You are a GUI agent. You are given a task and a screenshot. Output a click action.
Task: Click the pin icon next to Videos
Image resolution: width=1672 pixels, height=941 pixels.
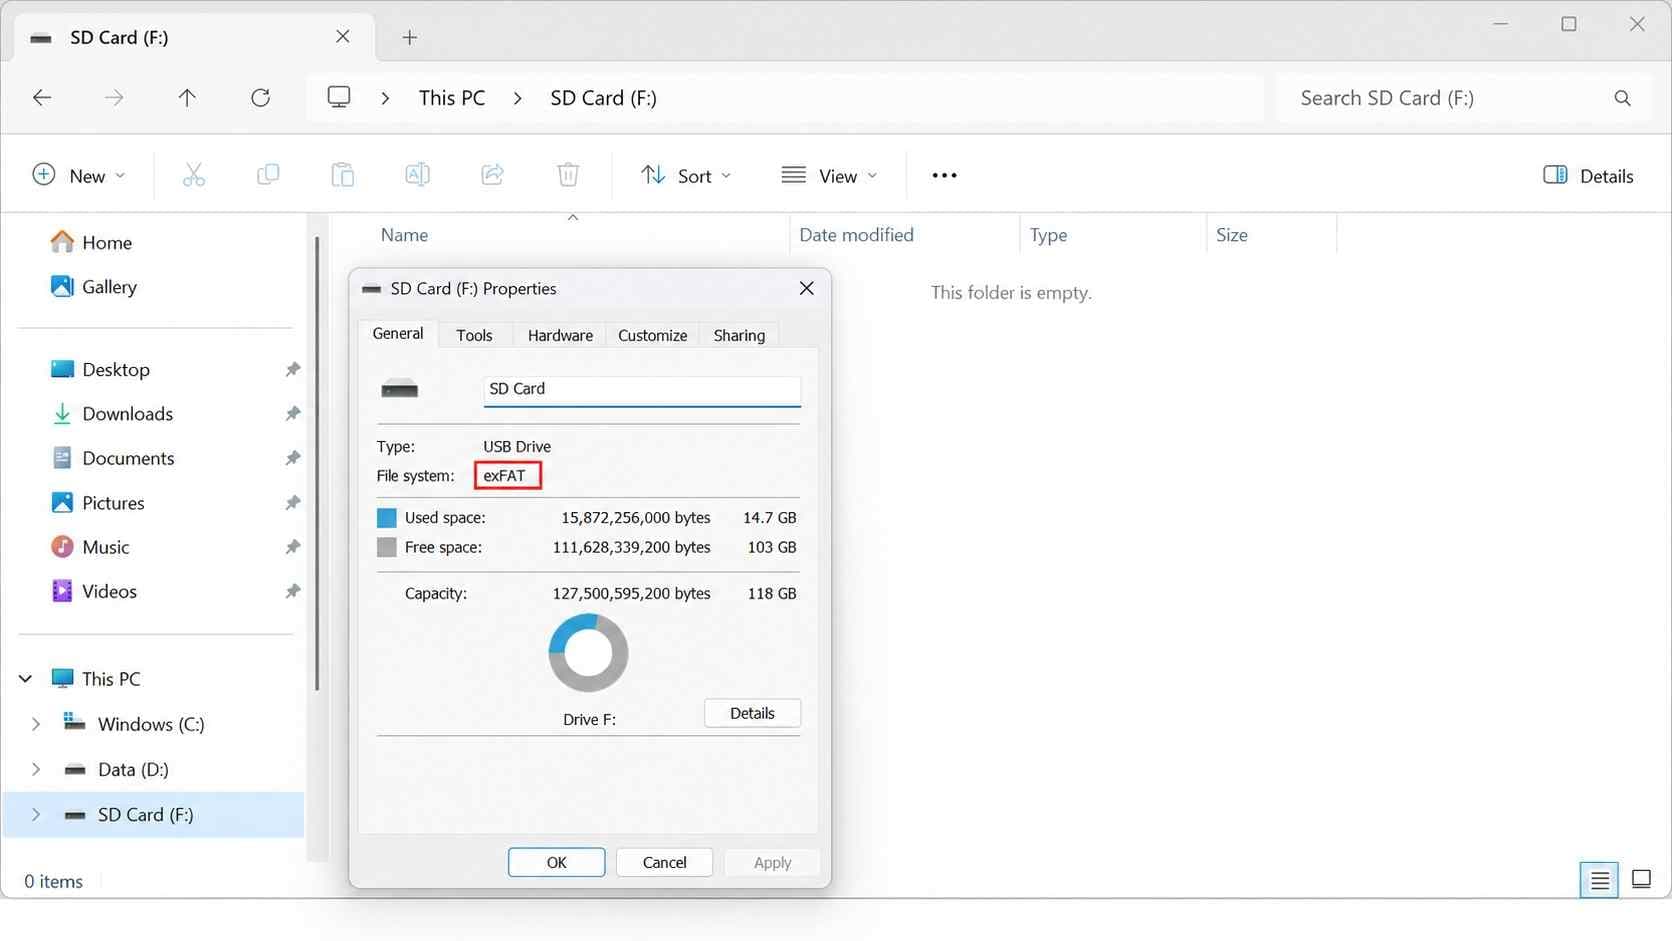point(292,591)
